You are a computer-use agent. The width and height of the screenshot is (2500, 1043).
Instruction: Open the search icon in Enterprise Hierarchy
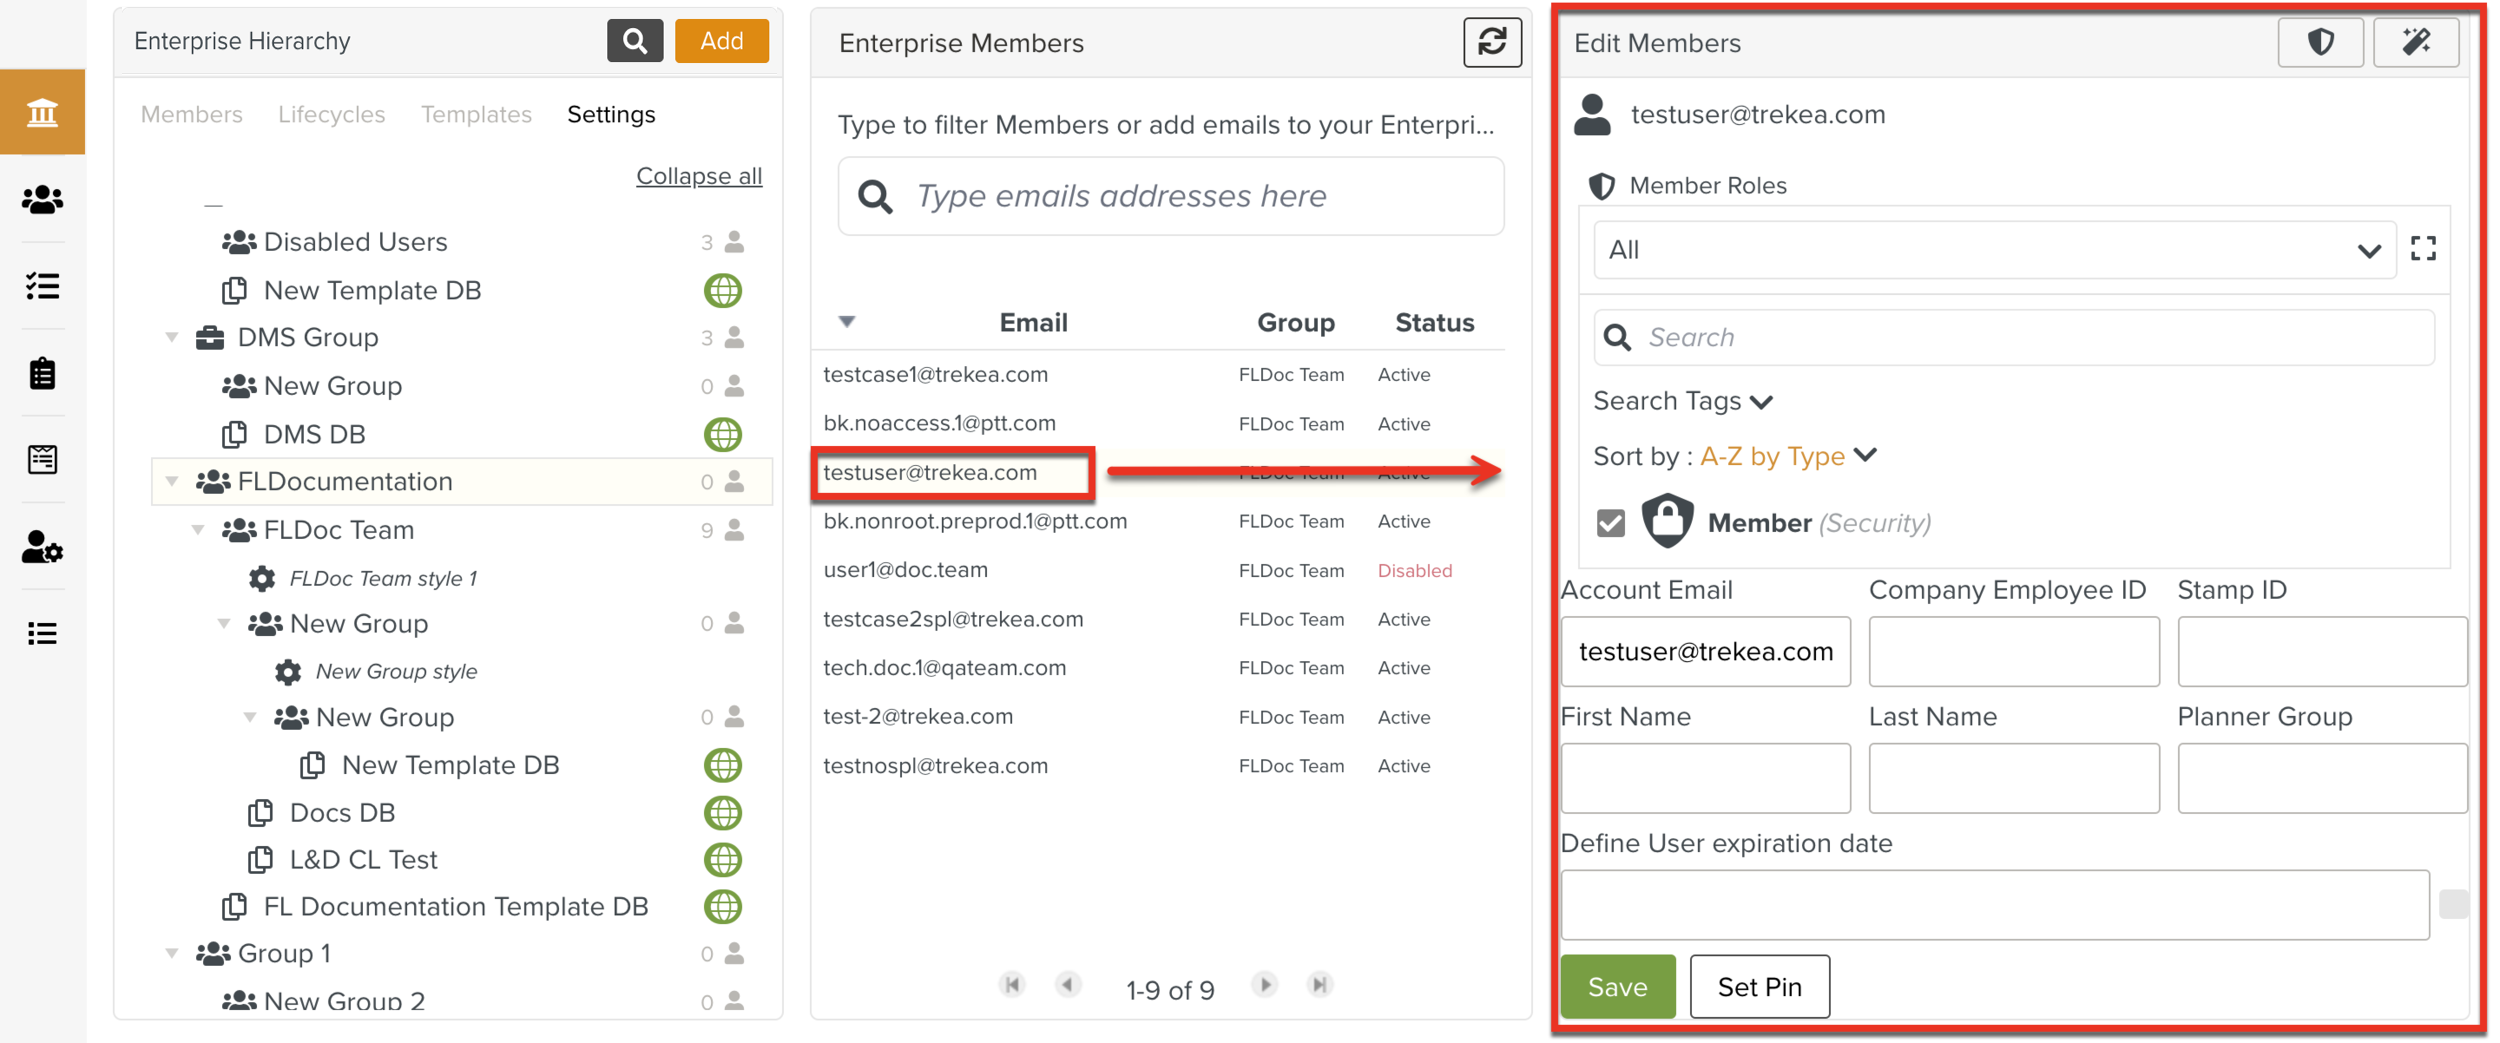(x=635, y=40)
